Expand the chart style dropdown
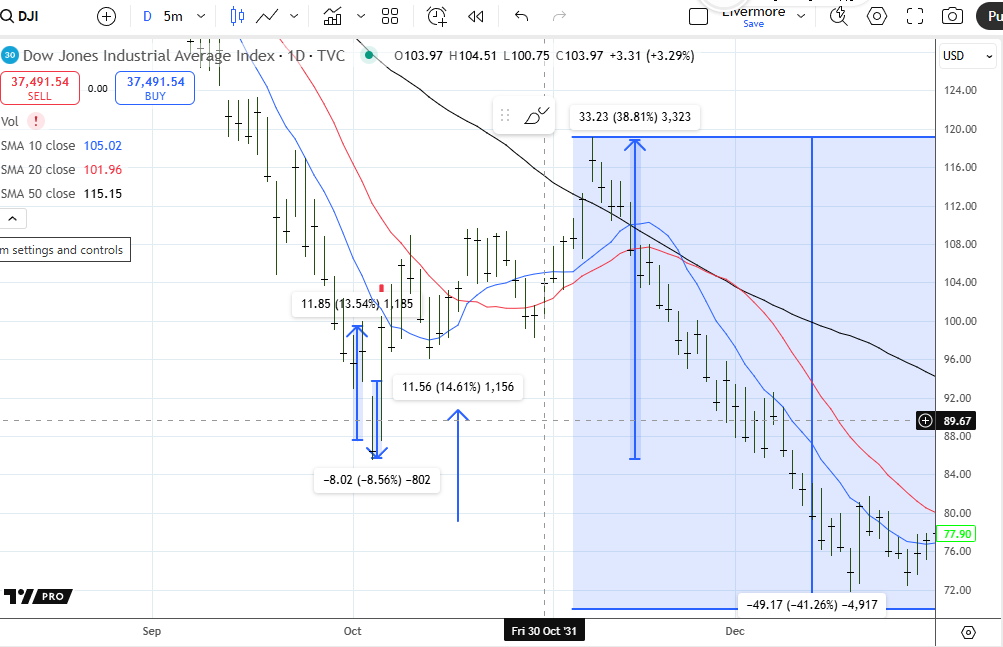Image resolution: width=1003 pixels, height=647 pixels. (294, 17)
